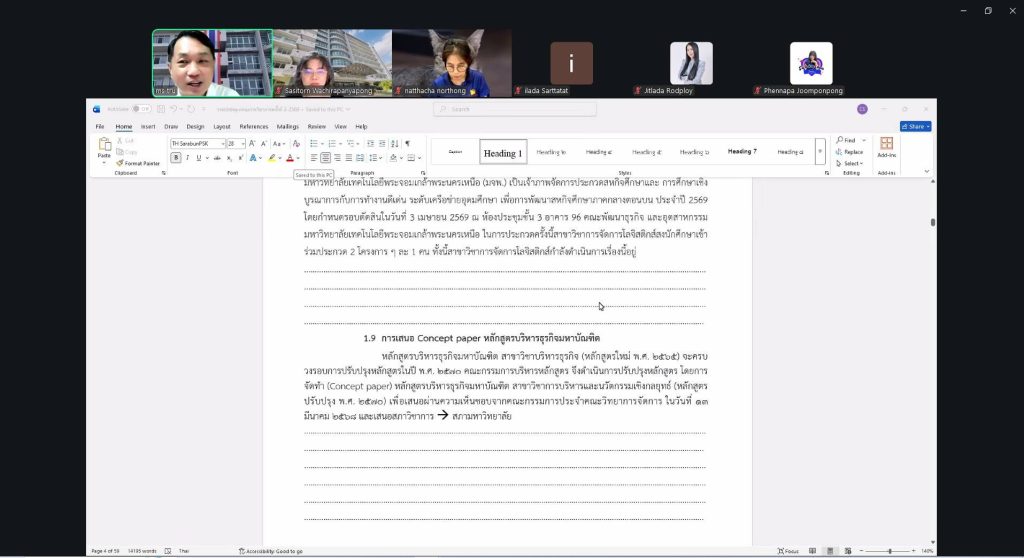This screenshot has height=558, width=1024.
Task: Increase font size with grow icon
Action: click(x=252, y=144)
